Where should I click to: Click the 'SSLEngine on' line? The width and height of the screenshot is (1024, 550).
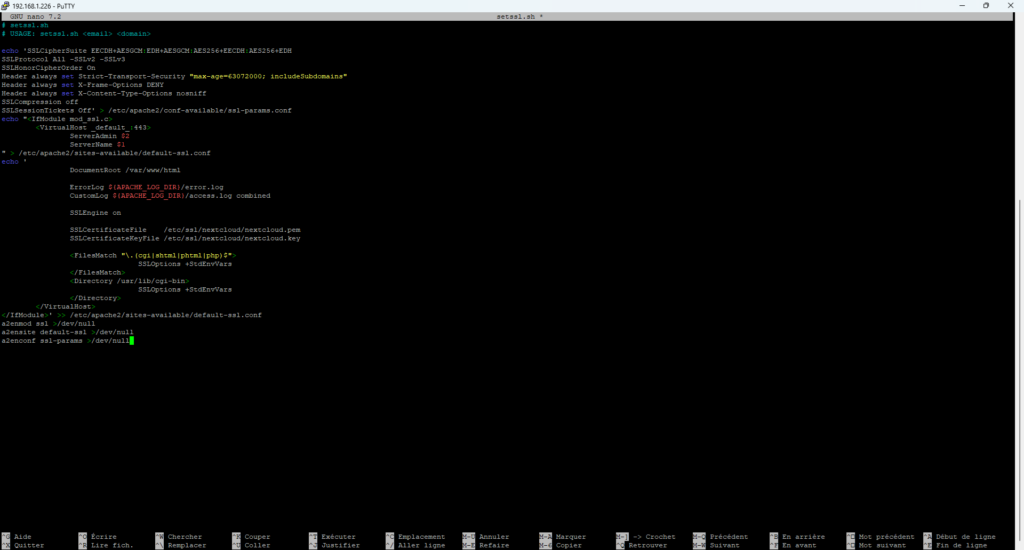click(95, 213)
